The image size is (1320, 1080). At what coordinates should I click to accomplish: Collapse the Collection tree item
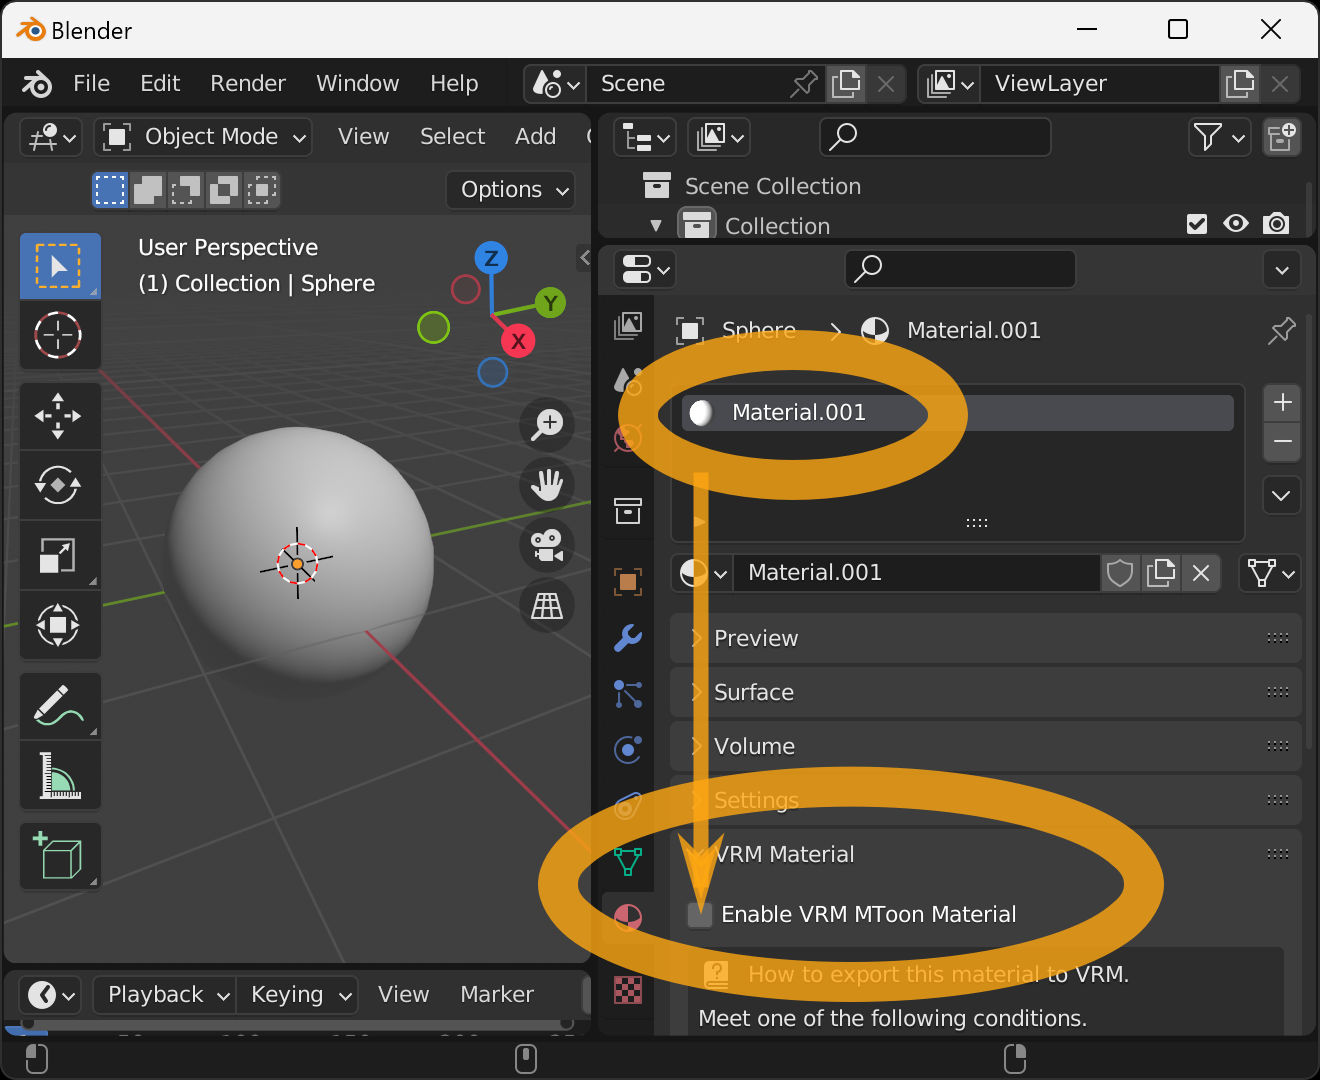click(x=656, y=226)
